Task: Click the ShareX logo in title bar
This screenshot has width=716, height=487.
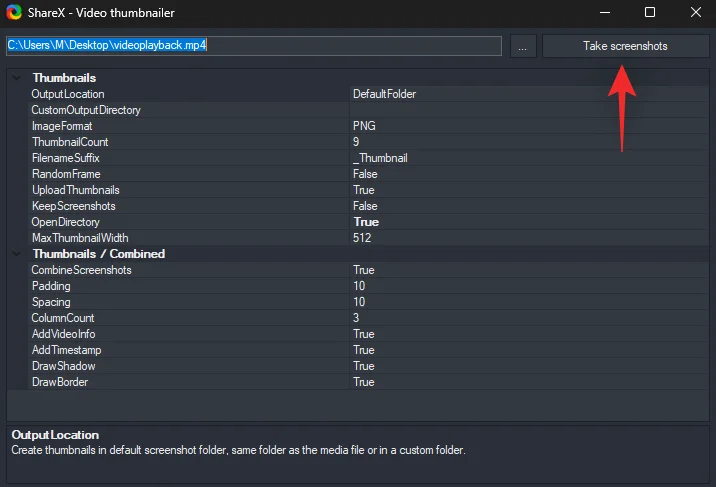Action: (14, 13)
